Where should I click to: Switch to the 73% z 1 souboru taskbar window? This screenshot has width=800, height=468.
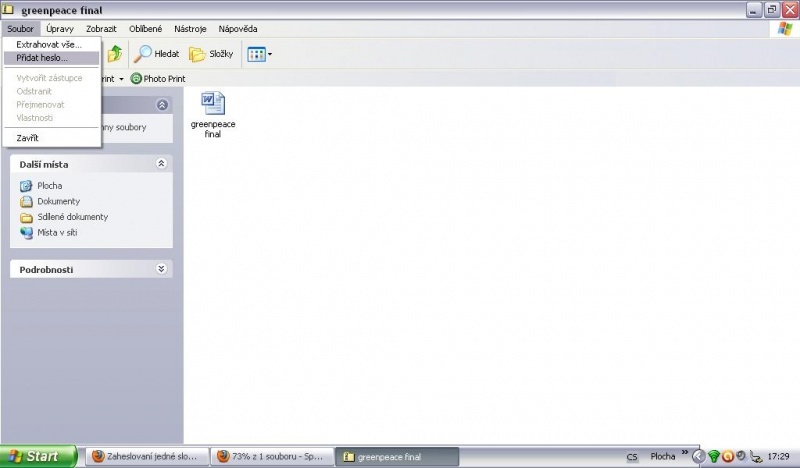(269, 457)
